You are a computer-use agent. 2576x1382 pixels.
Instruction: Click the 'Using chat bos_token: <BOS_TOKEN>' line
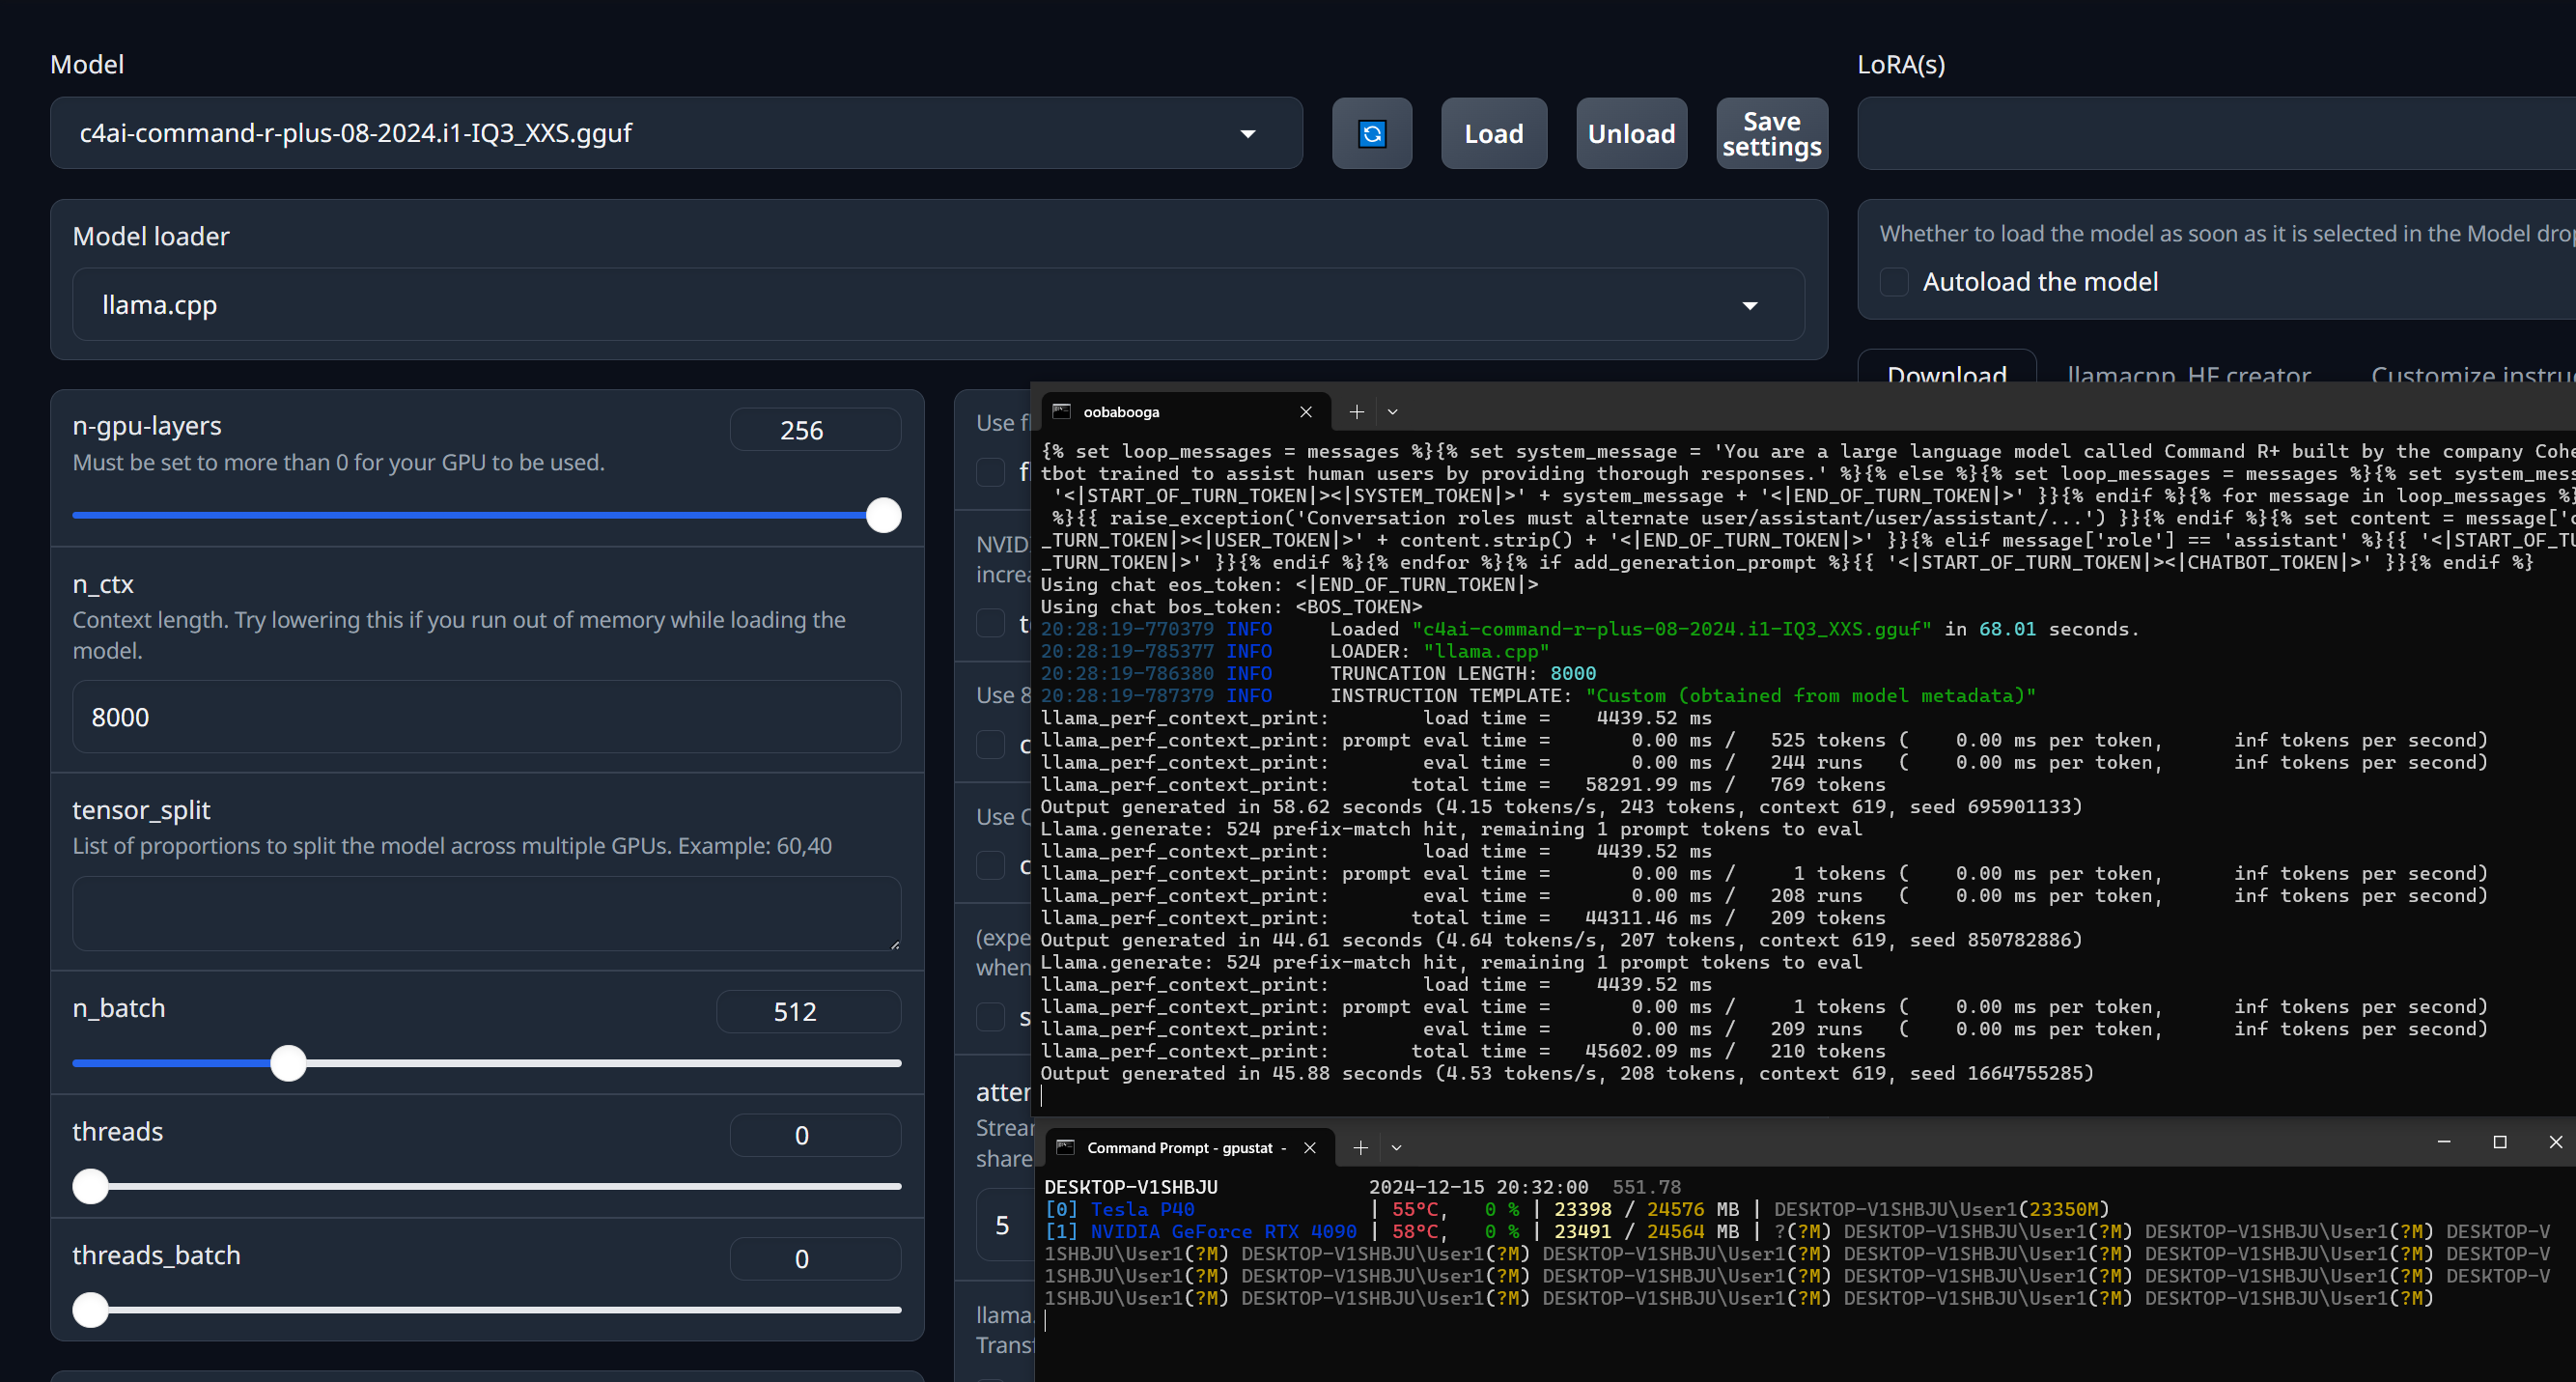pos(1231,606)
